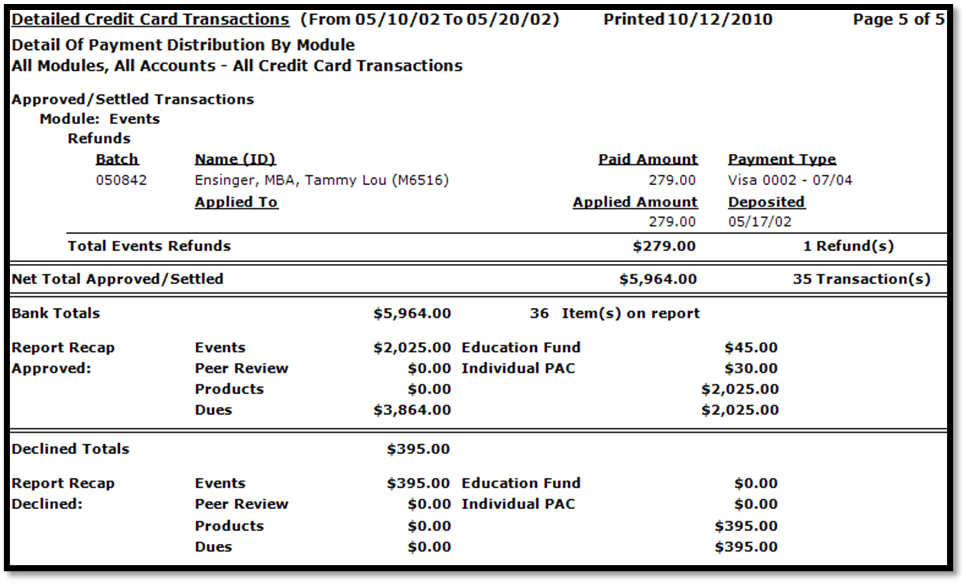Screen dimensions: 966x584
Task: Click the approved Products label
Action: click(229, 389)
